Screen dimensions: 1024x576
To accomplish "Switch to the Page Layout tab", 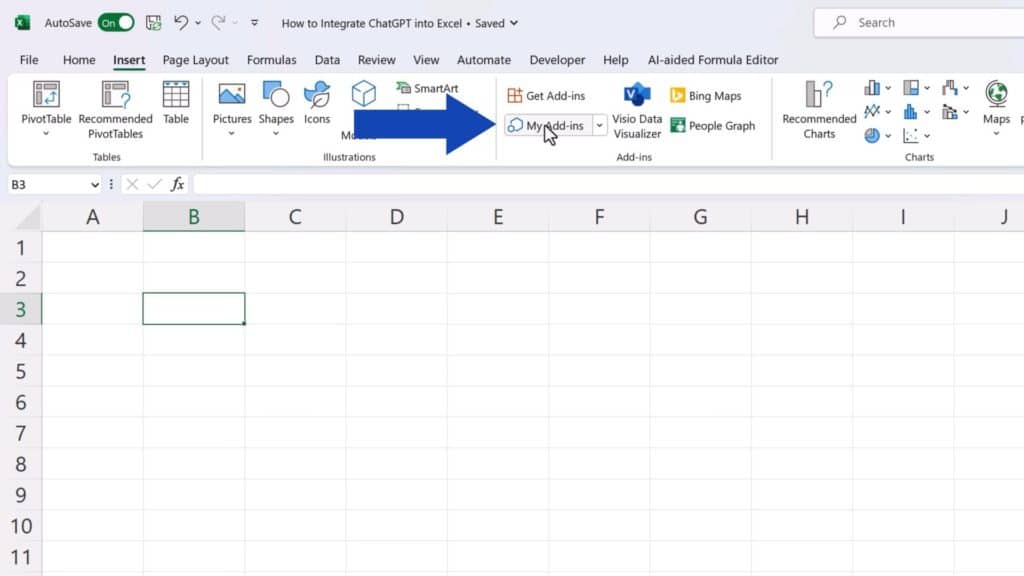I will click(x=195, y=59).
